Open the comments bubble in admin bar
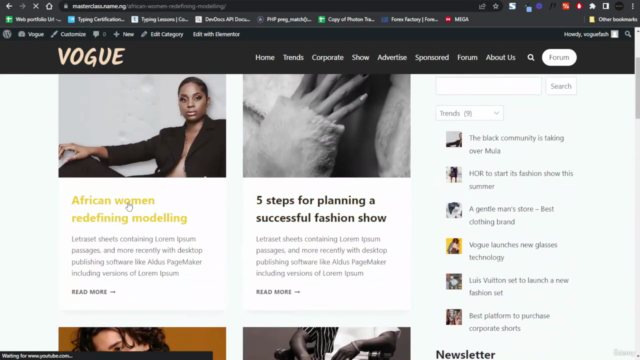Viewport: 640px width, 360px height. pos(99,34)
